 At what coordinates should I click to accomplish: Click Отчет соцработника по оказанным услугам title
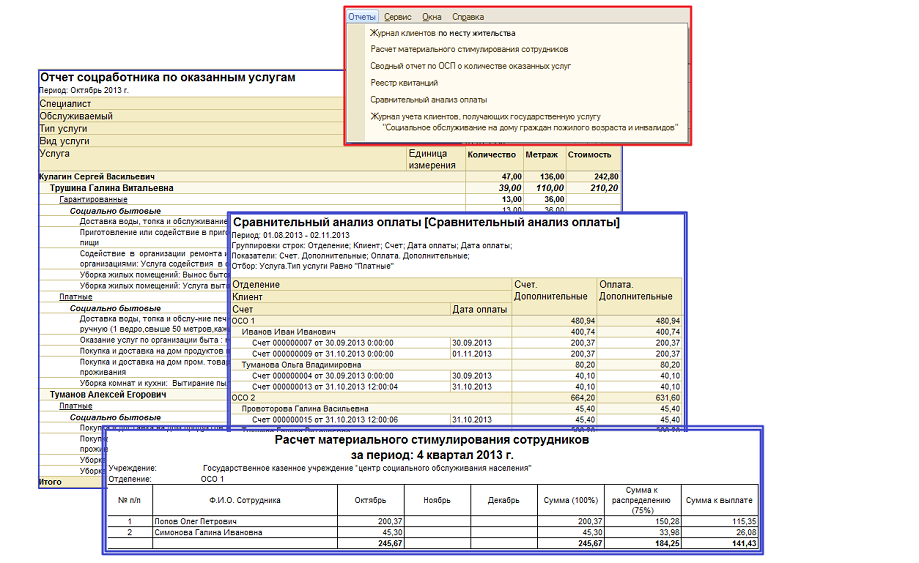168,77
